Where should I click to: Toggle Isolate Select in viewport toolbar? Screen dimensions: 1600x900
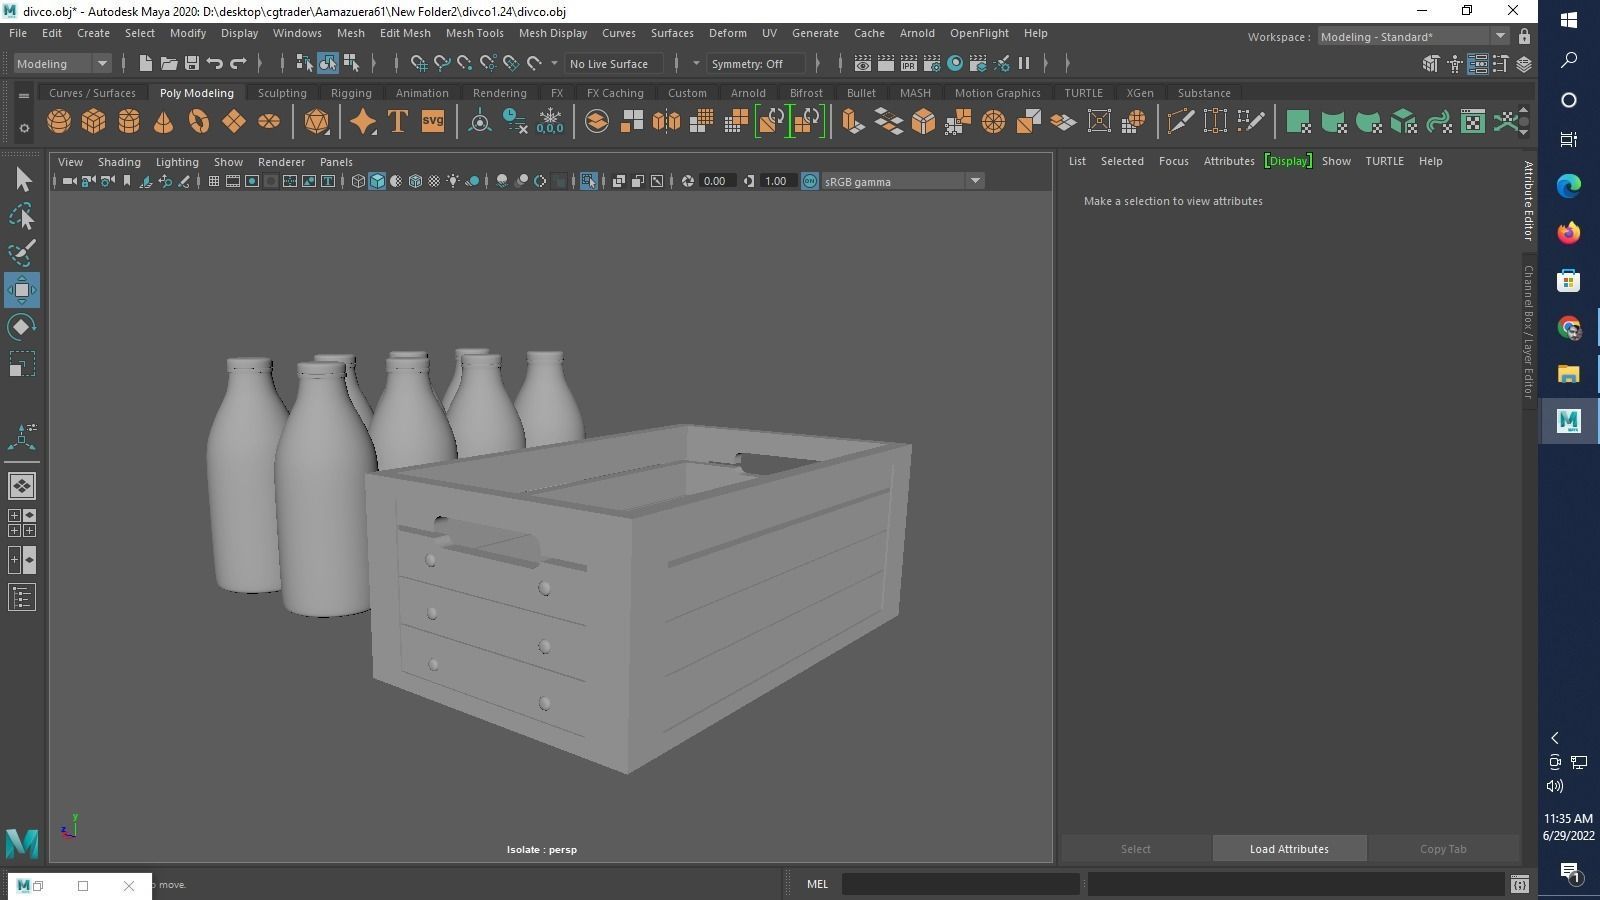588,181
